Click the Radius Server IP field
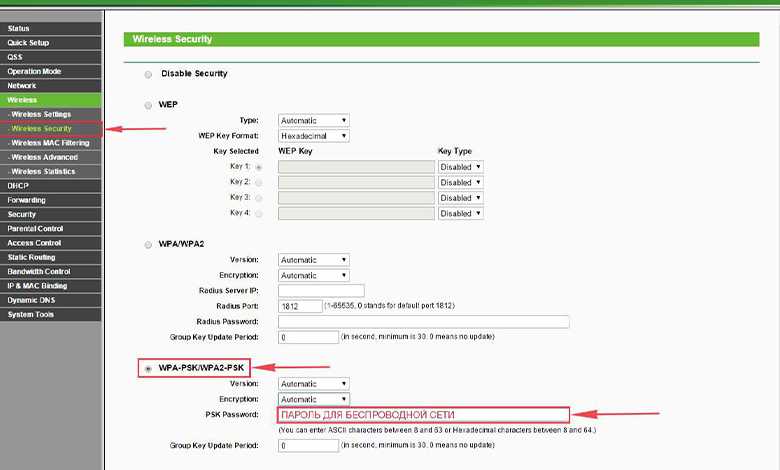 coord(321,291)
